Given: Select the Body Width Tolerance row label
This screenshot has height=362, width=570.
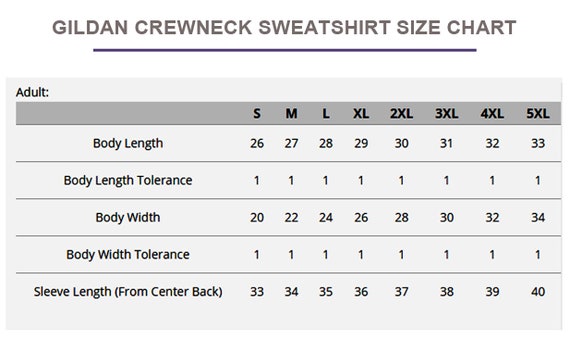Looking at the screenshot, I should [x=128, y=255].
